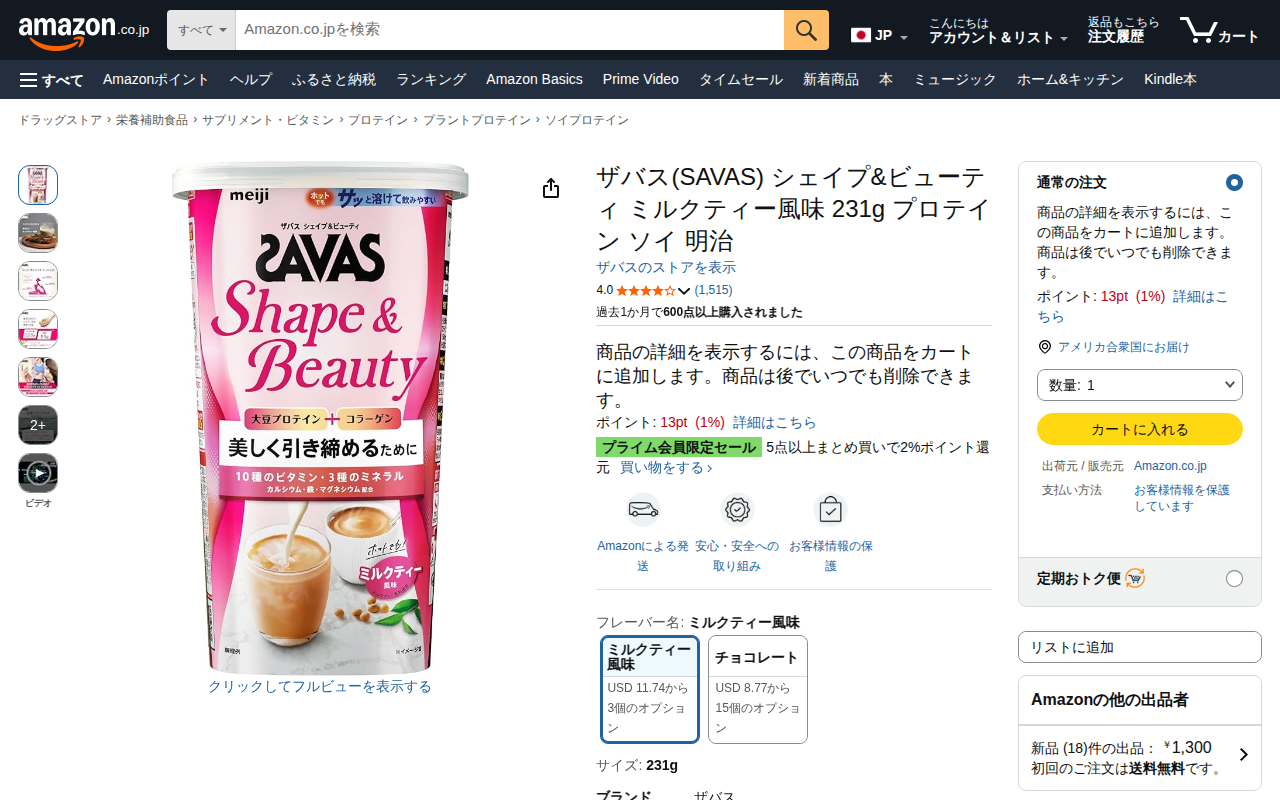Expand the リストに追加 list dropdown
This screenshot has width=1280, height=800.
click(1140, 647)
